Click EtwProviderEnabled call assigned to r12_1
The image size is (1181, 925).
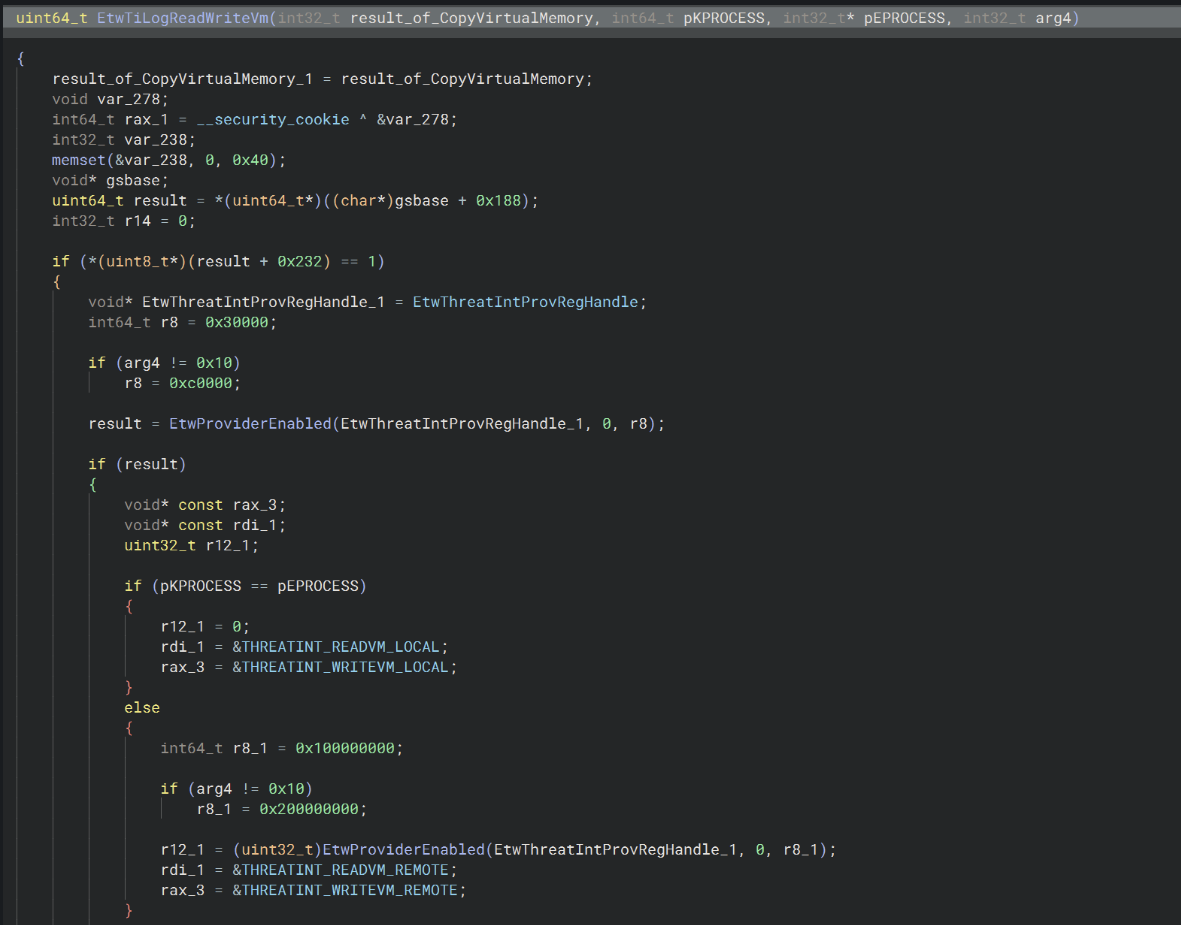pyautogui.click(x=403, y=849)
